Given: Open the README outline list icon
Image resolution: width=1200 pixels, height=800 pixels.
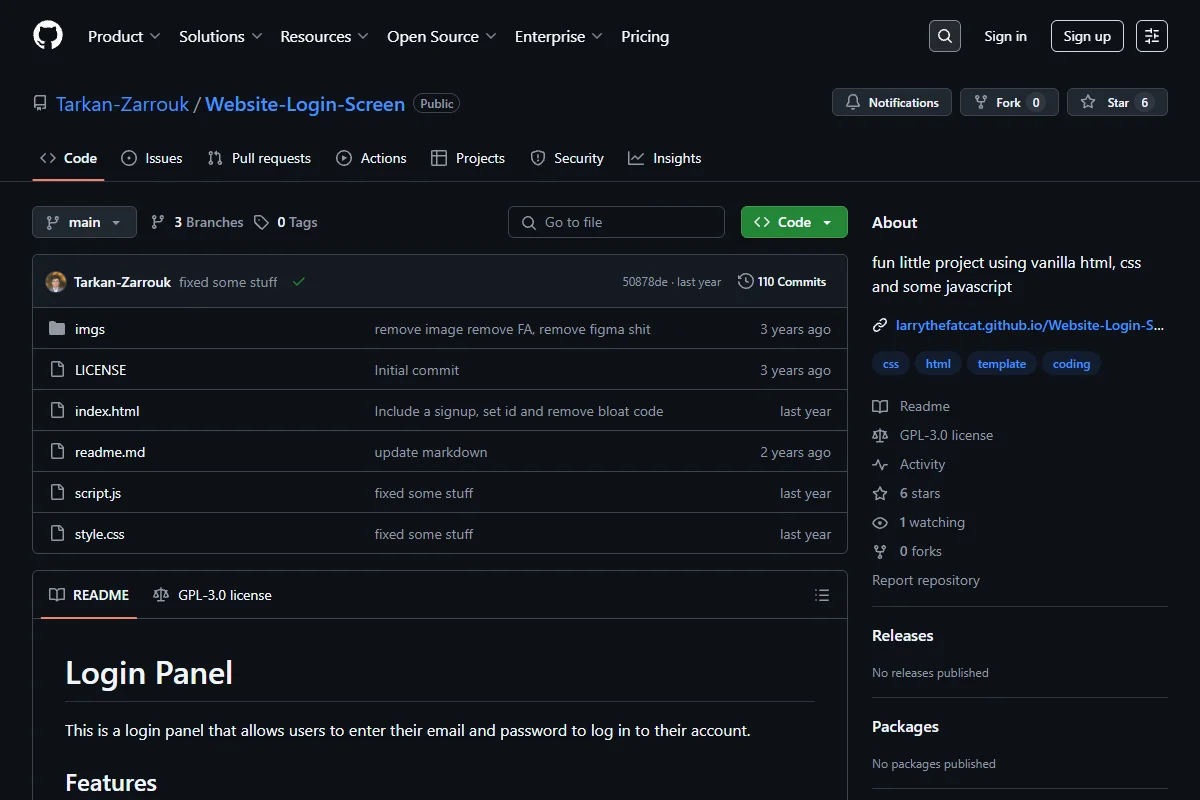Looking at the screenshot, I should [x=822, y=595].
